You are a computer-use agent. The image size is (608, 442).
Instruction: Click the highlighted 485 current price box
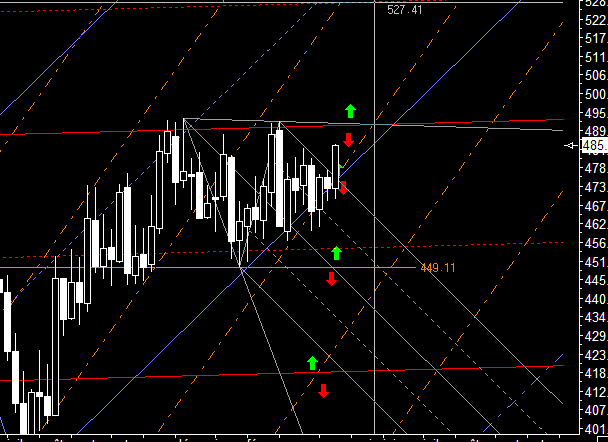tap(594, 146)
